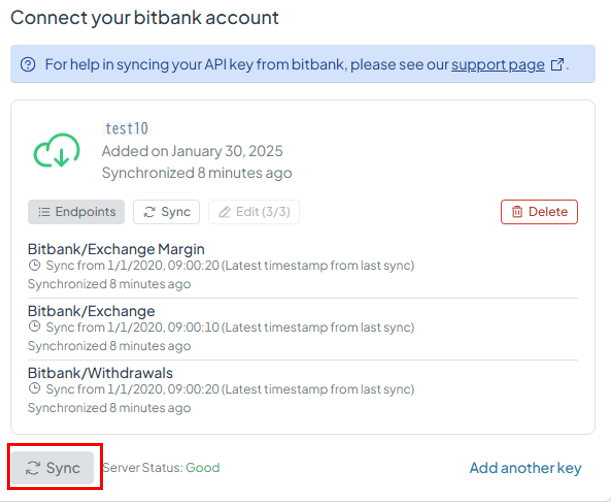Click the pencil icon in Edit (3/3)
611x502 pixels.
click(225, 212)
